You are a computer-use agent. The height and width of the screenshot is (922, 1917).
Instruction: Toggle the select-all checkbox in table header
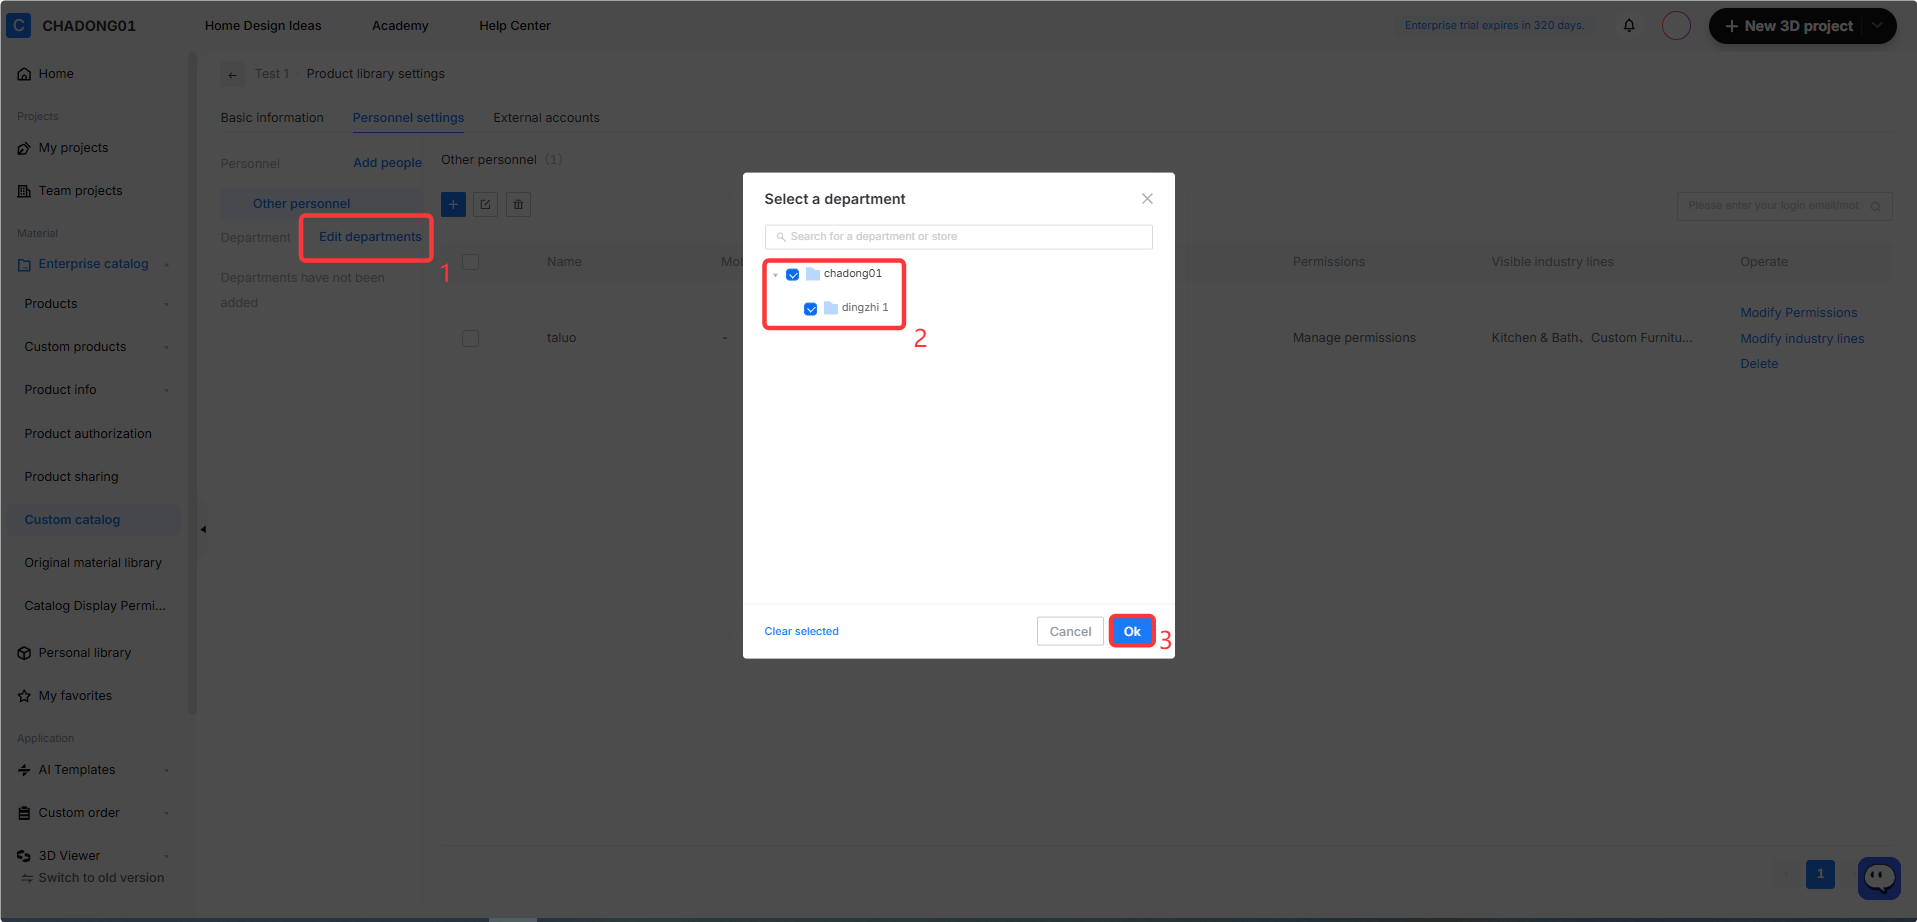[x=470, y=262]
